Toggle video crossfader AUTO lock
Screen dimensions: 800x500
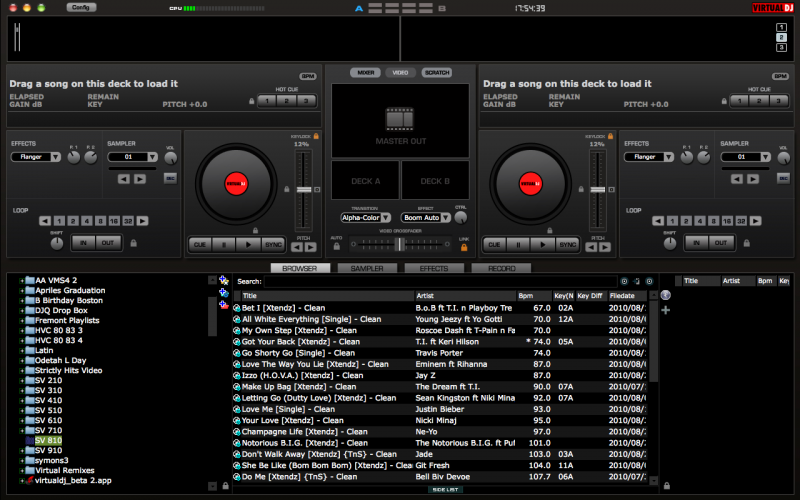coord(336,246)
